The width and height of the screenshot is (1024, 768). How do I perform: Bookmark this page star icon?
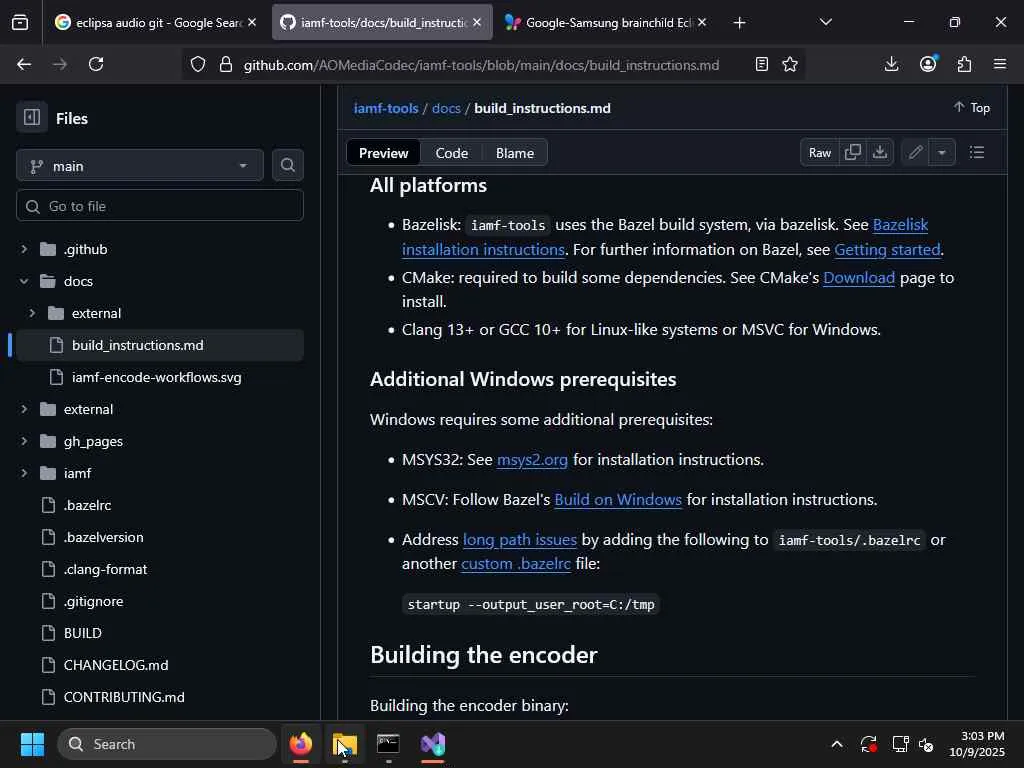tap(790, 64)
